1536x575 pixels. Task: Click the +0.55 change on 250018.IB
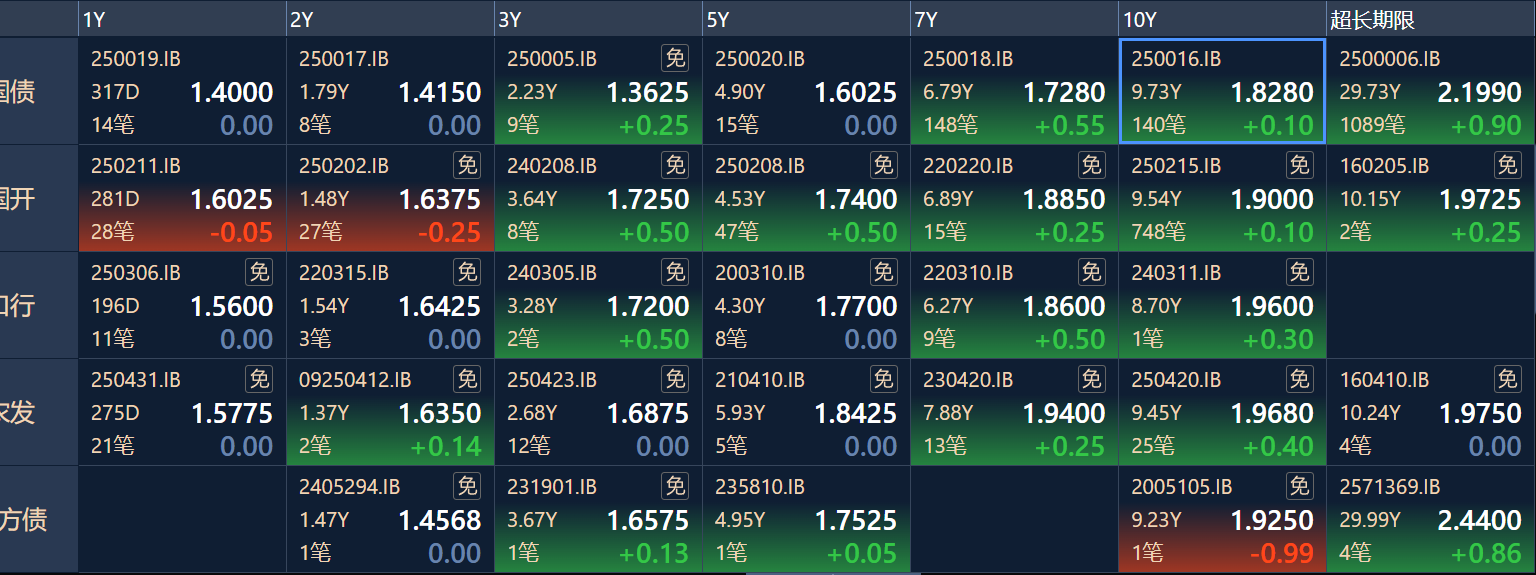point(1069,125)
